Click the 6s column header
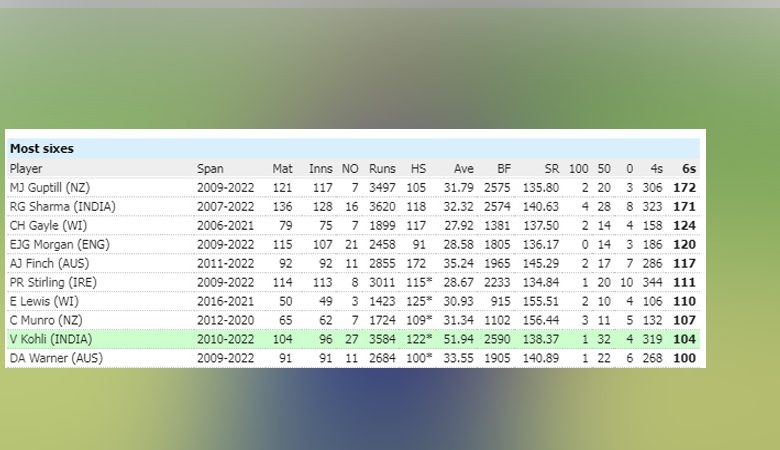 688,169
